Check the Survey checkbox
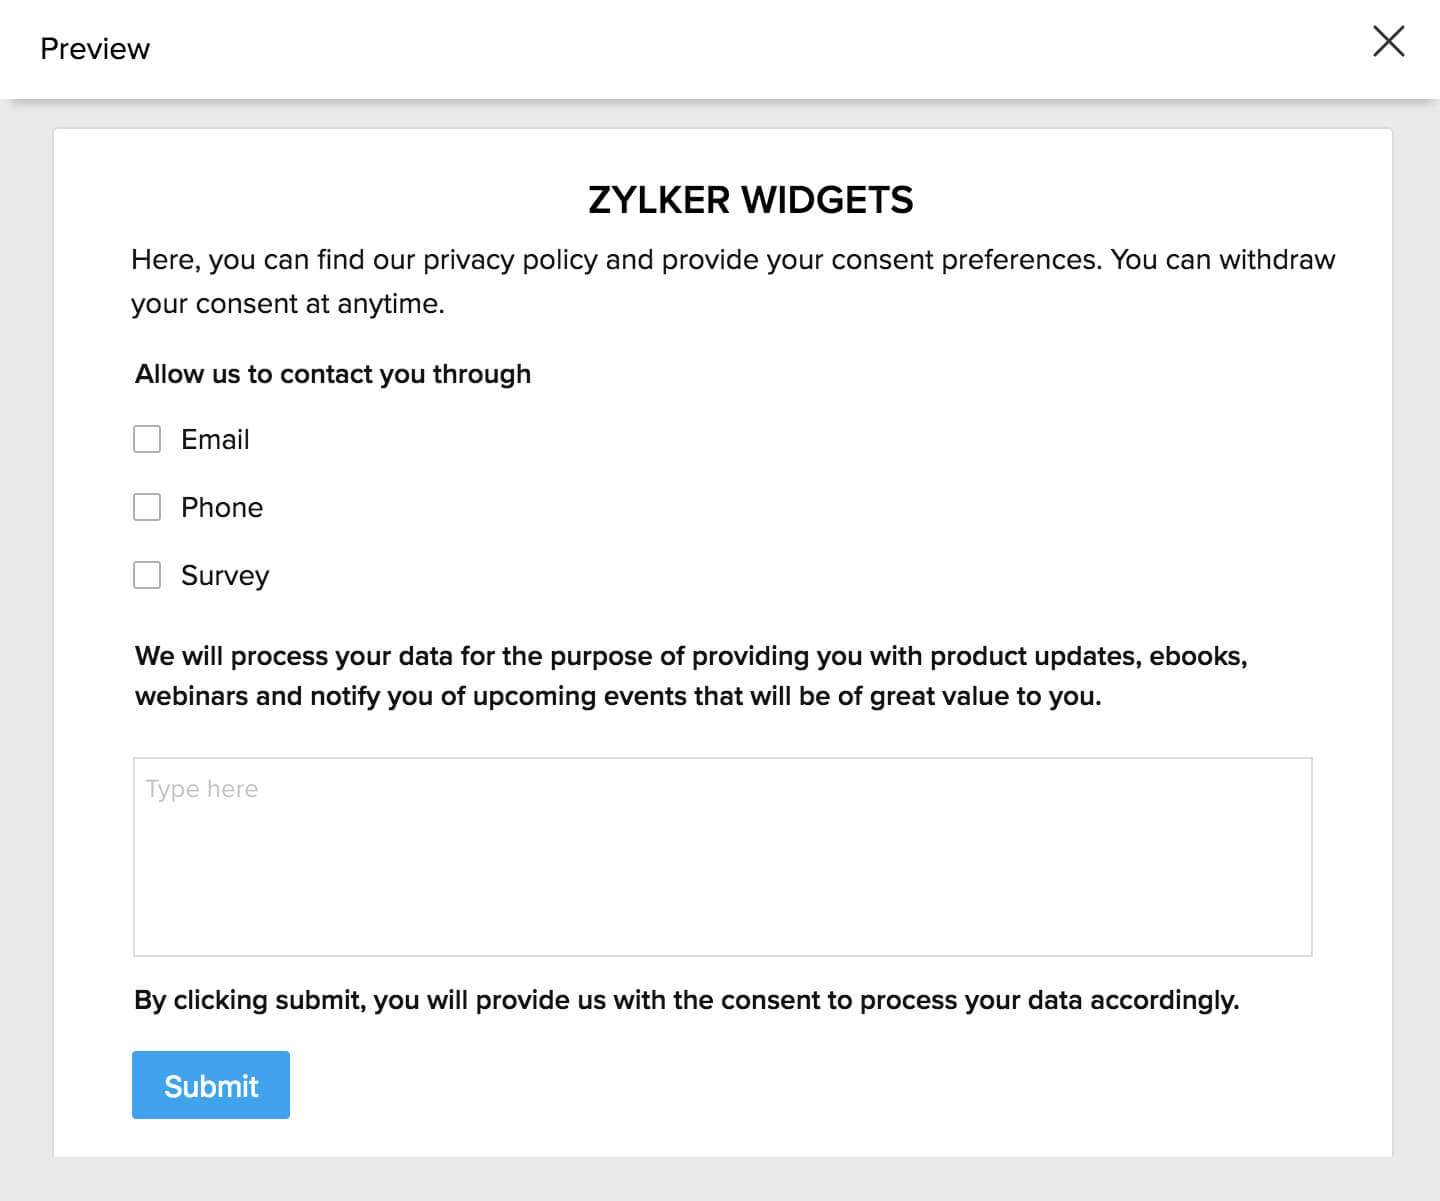The height and width of the screenshot is (1201, 1440). click(147, 575)
